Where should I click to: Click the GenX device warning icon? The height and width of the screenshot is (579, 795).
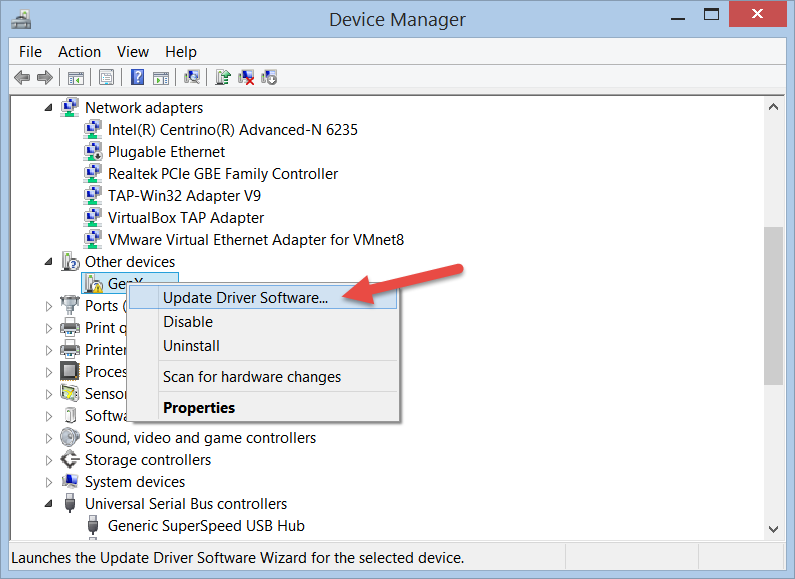pos(94,284)
